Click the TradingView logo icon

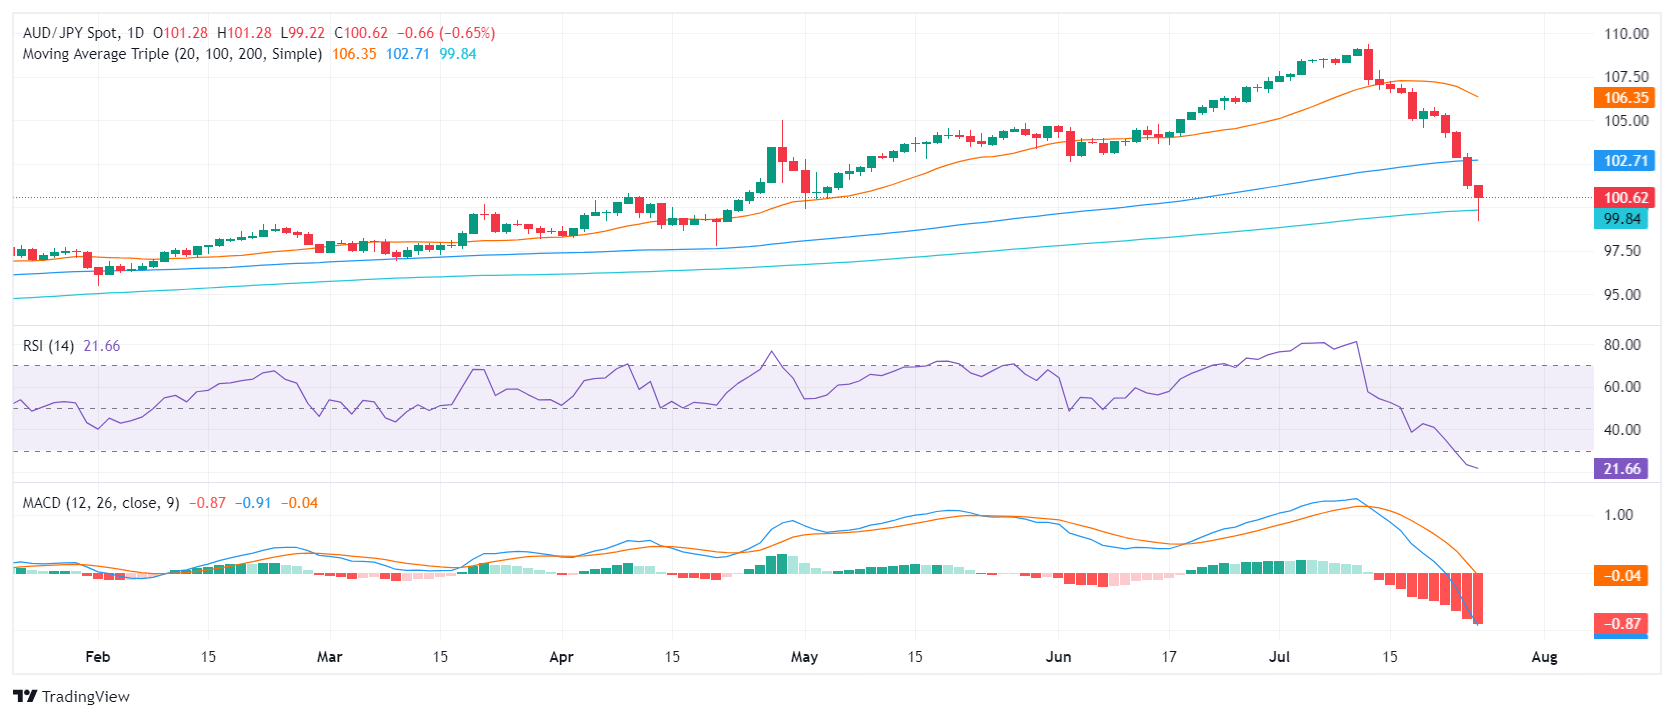click(25, 697)
